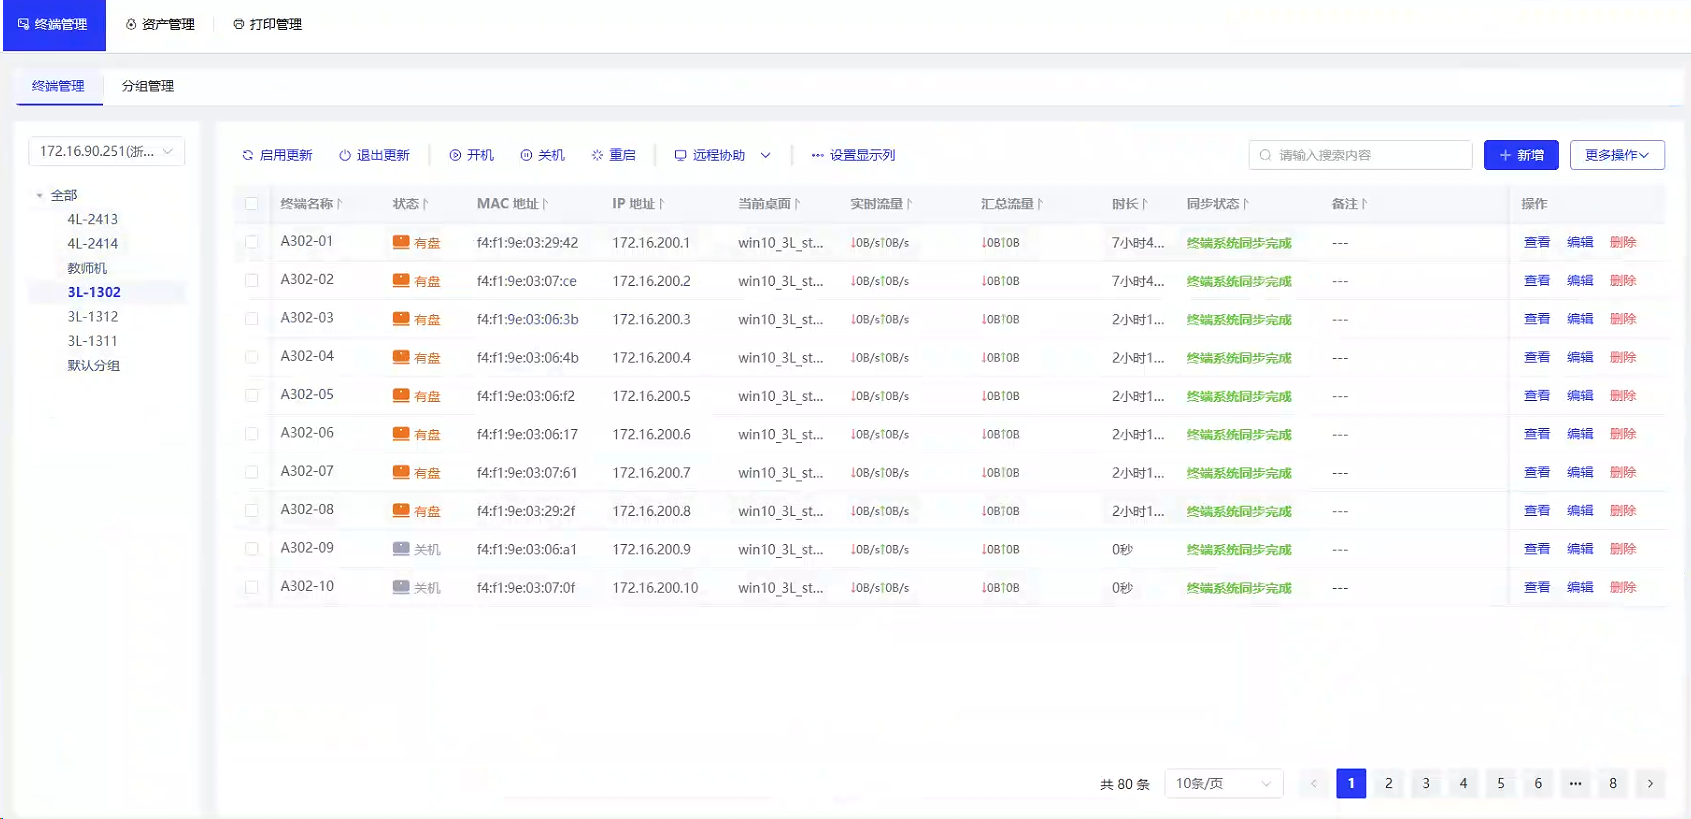Open the 资产管理 top menu

[160, 24]
